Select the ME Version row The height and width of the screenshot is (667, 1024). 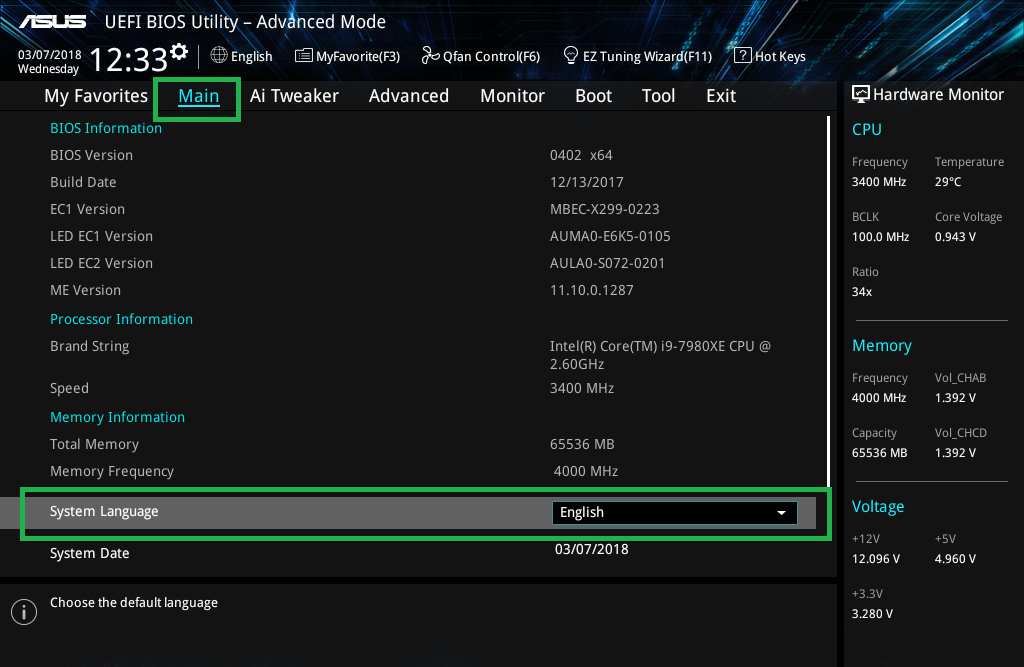pos(86,290)
